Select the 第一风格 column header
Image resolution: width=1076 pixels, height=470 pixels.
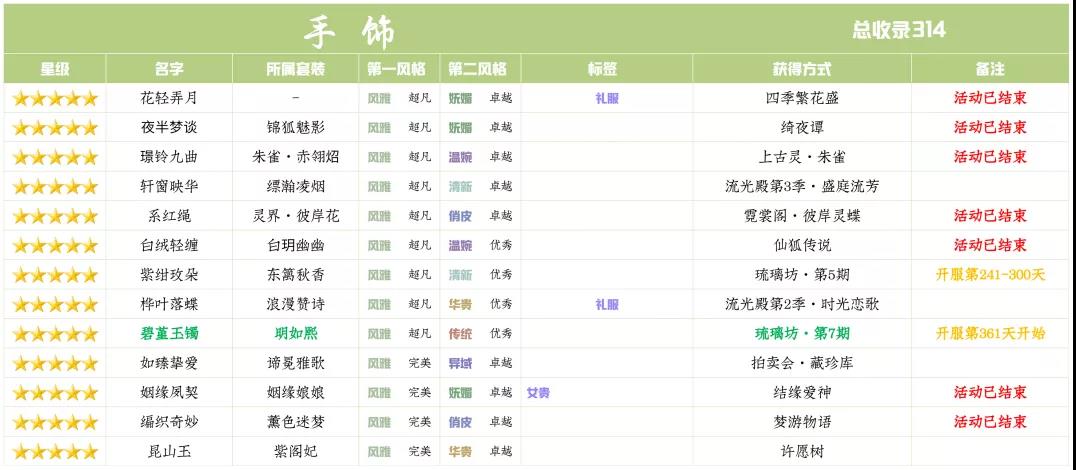[x=397, y=69]
